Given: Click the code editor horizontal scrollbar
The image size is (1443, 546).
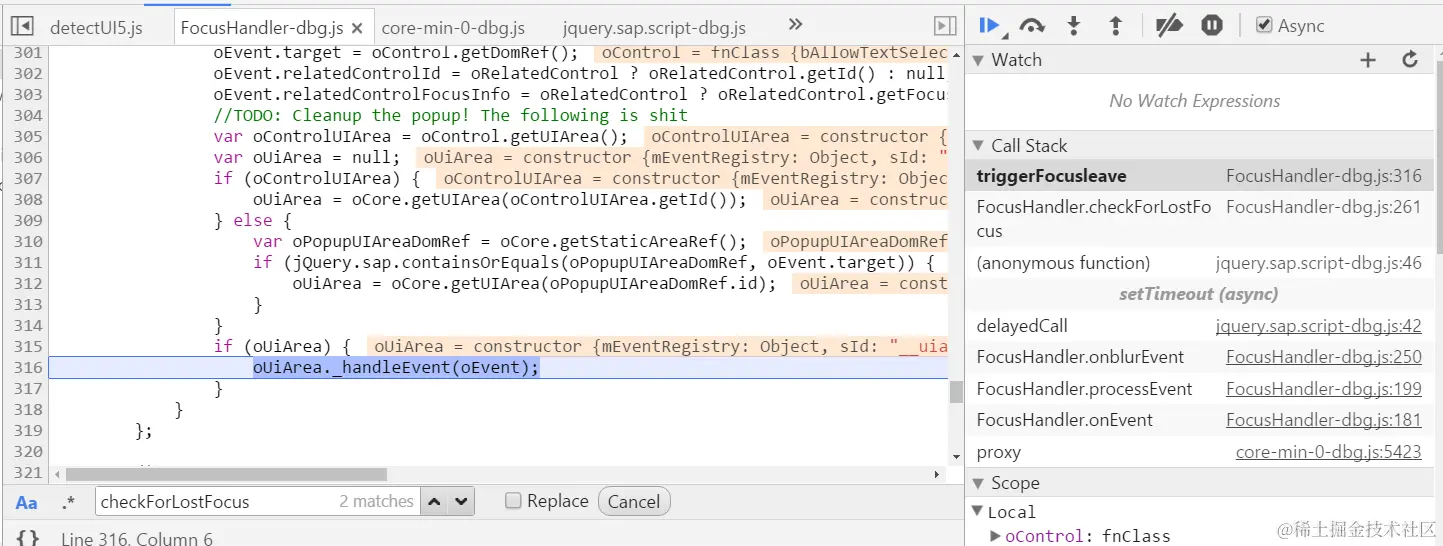Looking at the screenshot, I should [226, 475].
